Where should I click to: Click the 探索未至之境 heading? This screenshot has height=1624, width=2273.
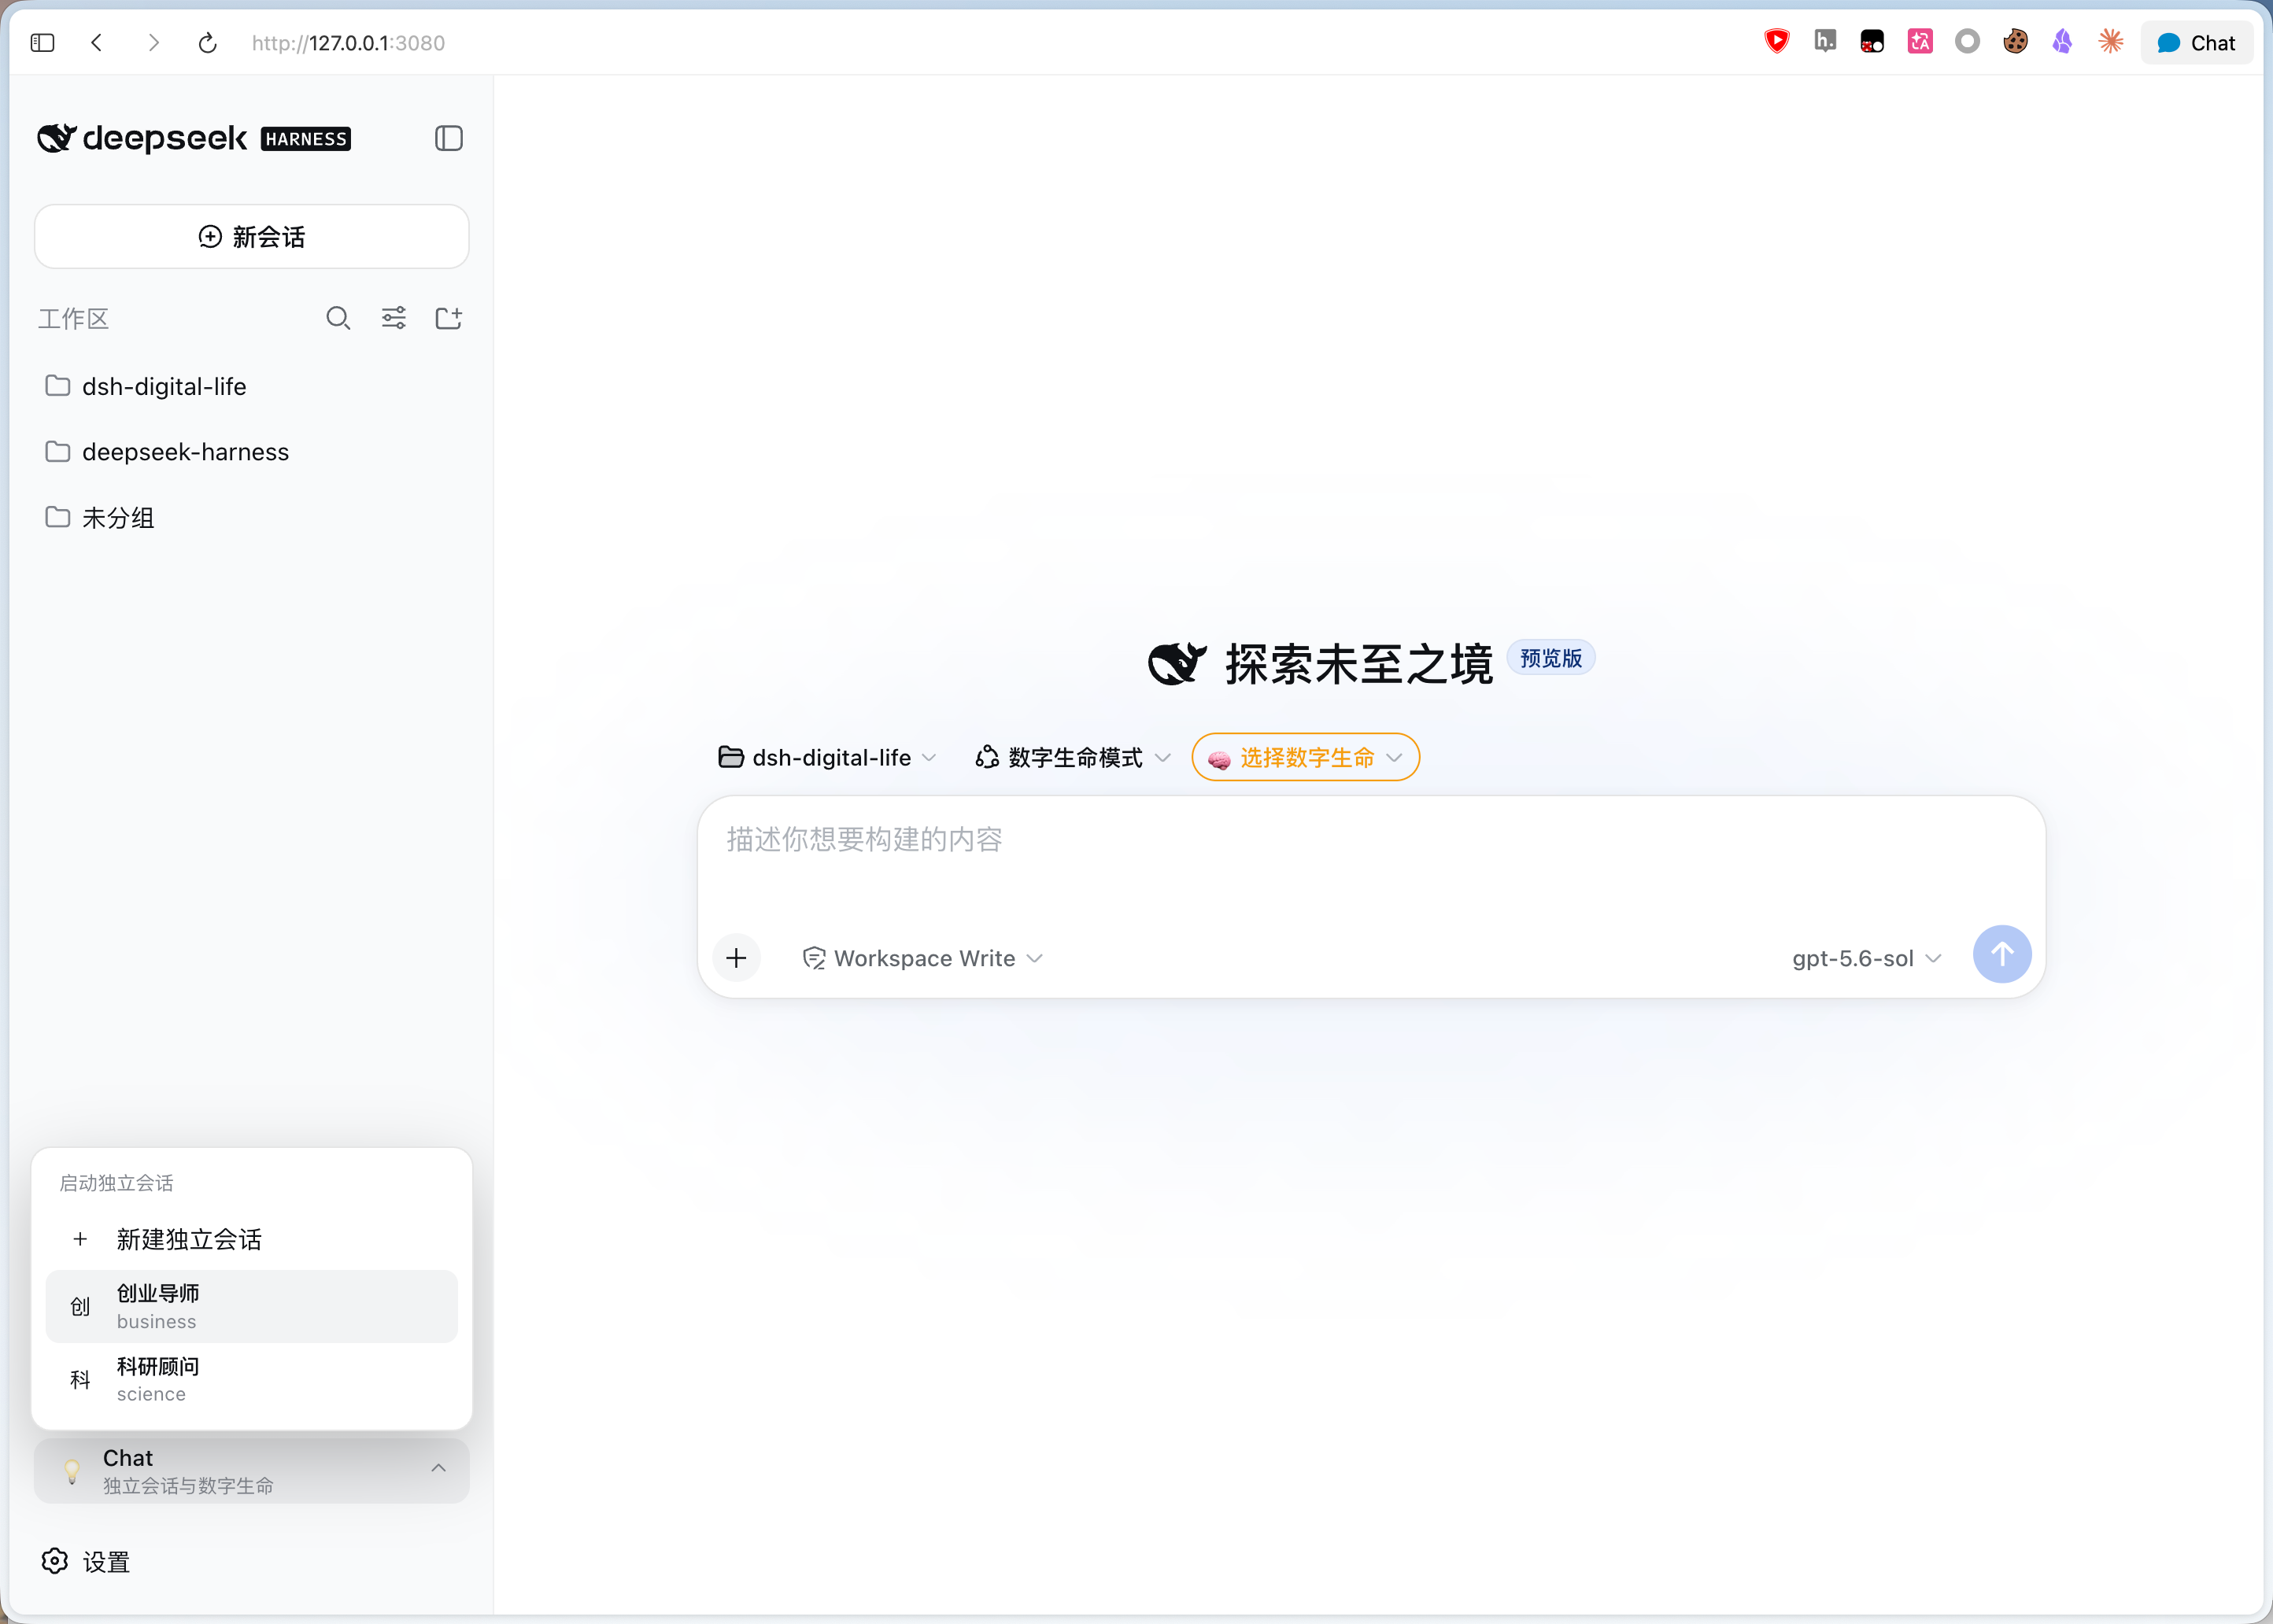(1359, 664)
